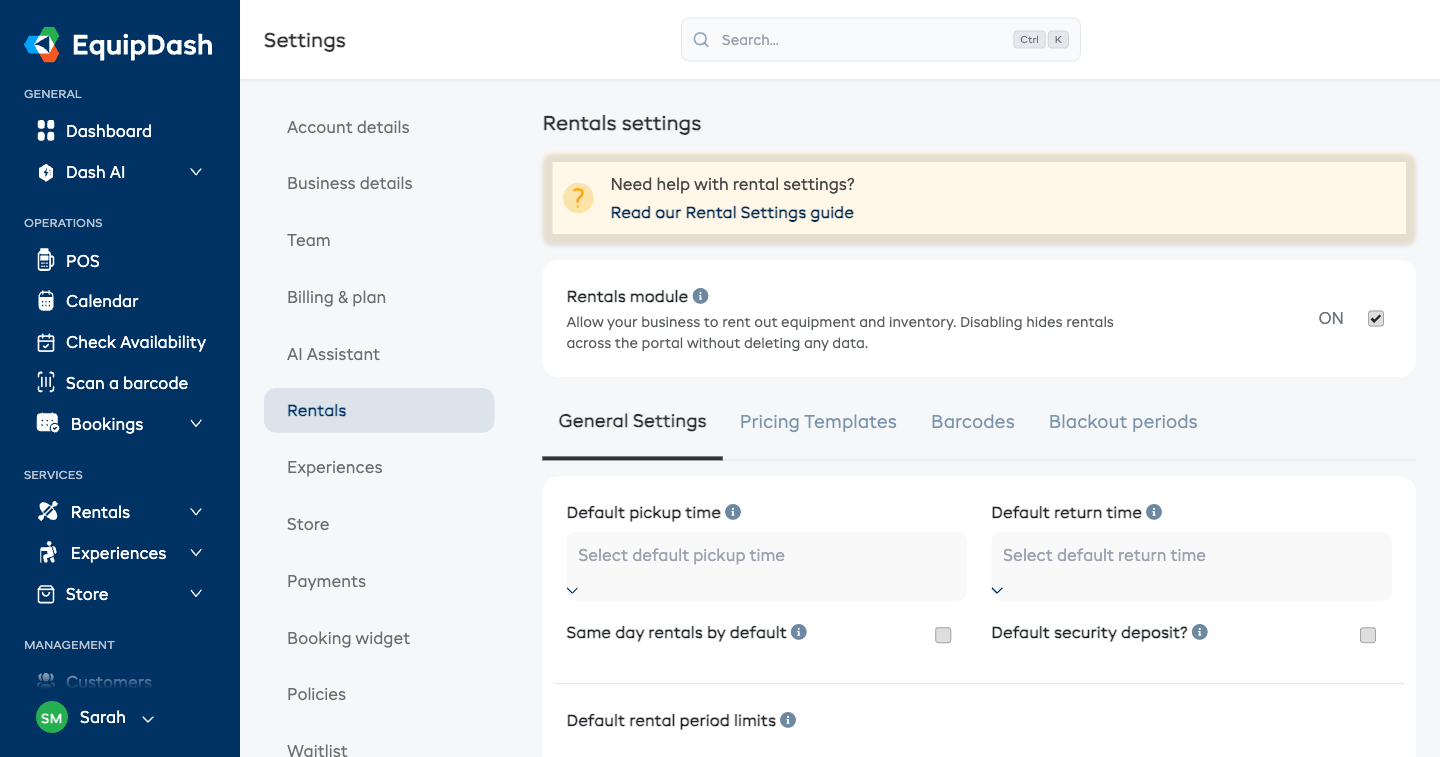Viewport: 1440px width, 757px height.
Task: Click info icon beside Default return time
Action: pos(1154,512)
